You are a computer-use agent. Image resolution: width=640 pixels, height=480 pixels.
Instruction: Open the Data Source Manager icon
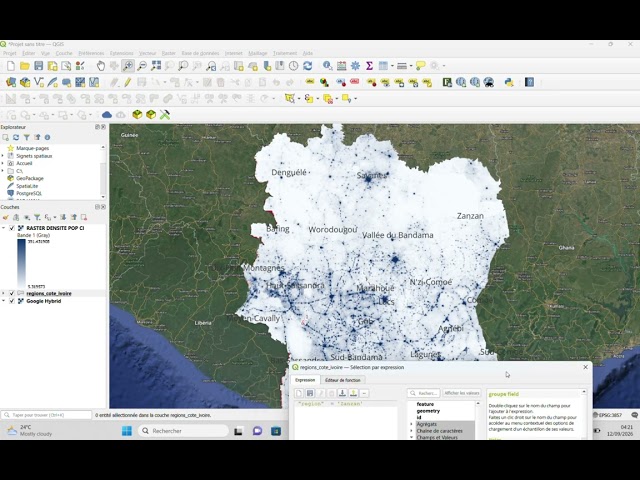[11, 82]
